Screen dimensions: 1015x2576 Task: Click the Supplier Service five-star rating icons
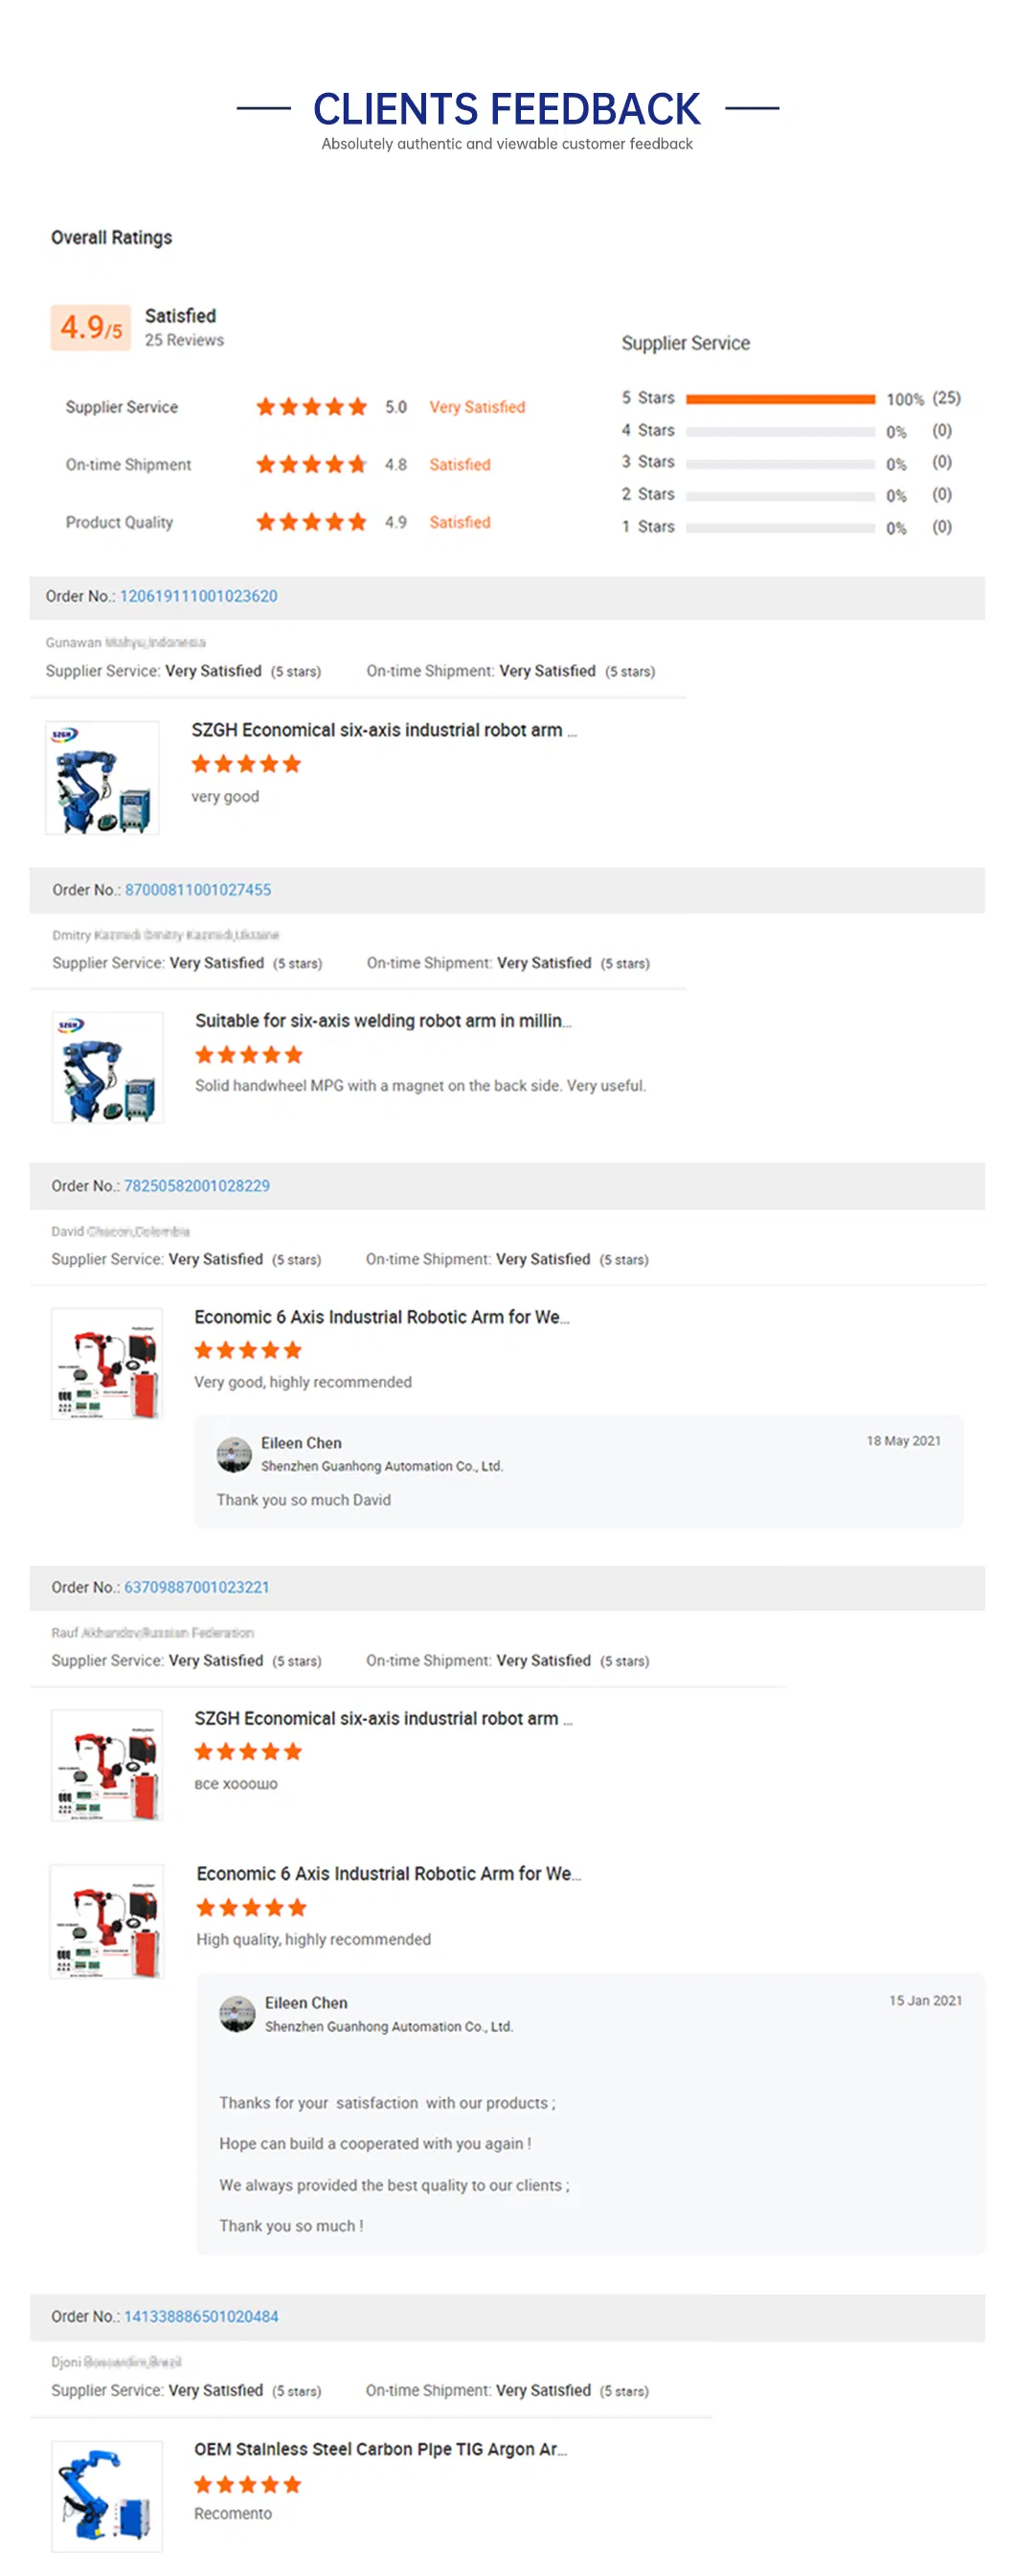(311, 407)
